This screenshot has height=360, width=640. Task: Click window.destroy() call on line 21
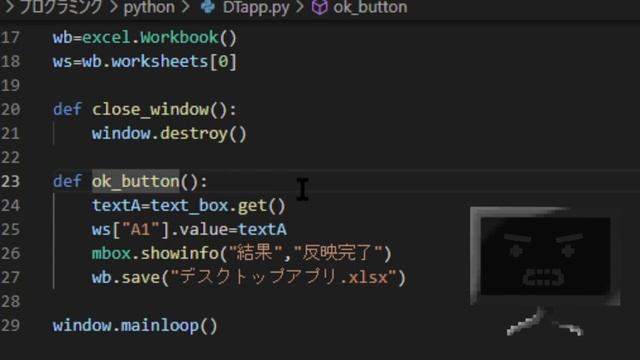169,134
